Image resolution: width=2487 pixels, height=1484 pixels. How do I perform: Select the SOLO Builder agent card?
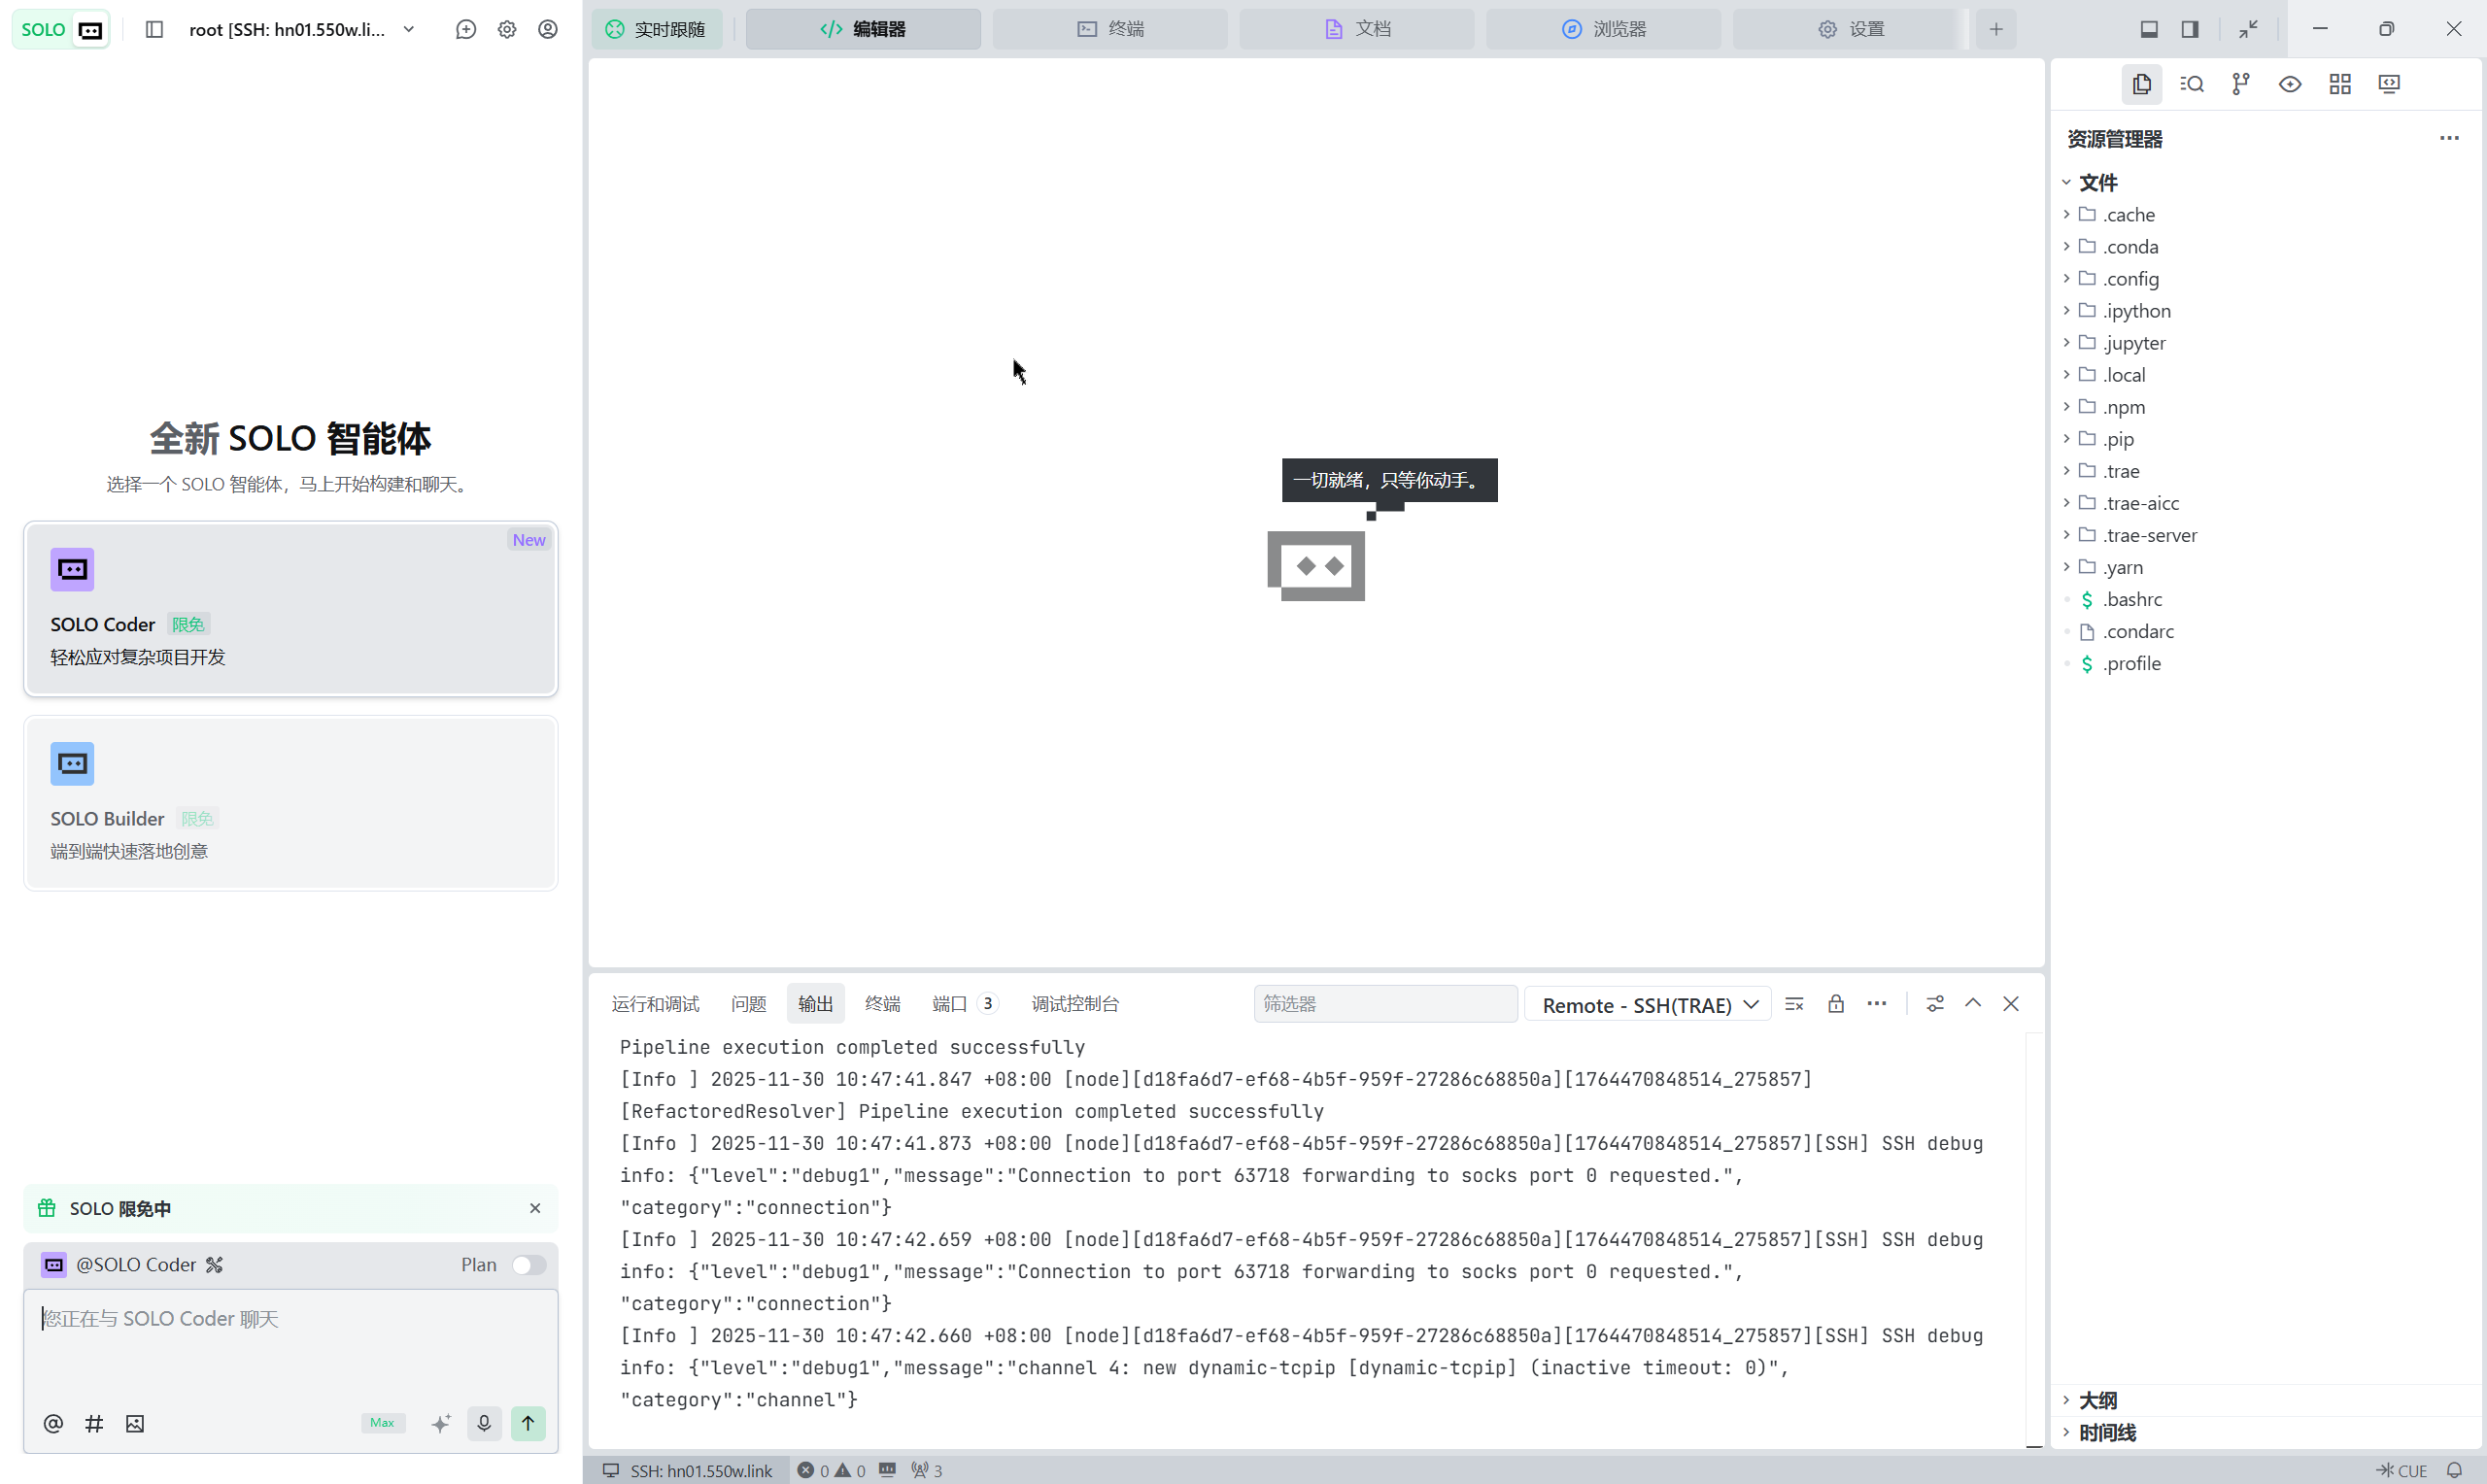tap(290, 803)
